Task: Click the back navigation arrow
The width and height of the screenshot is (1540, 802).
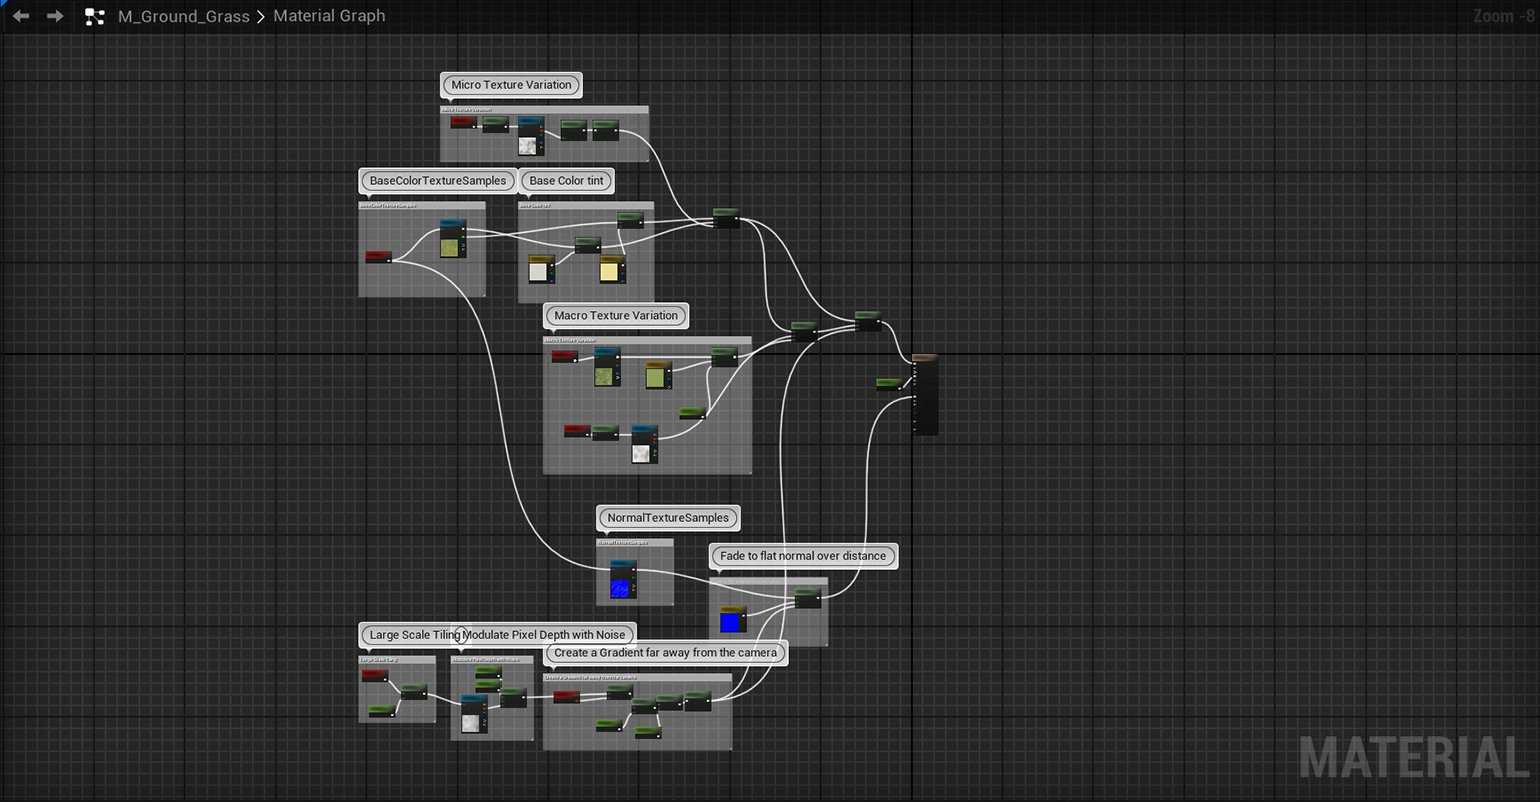Action: (20, 16)
